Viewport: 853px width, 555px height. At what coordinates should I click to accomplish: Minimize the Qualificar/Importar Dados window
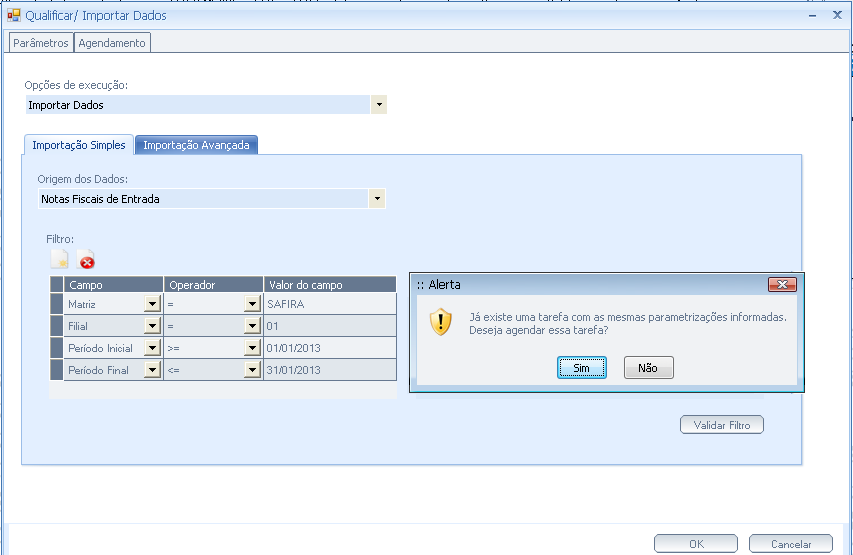[812, 16]
